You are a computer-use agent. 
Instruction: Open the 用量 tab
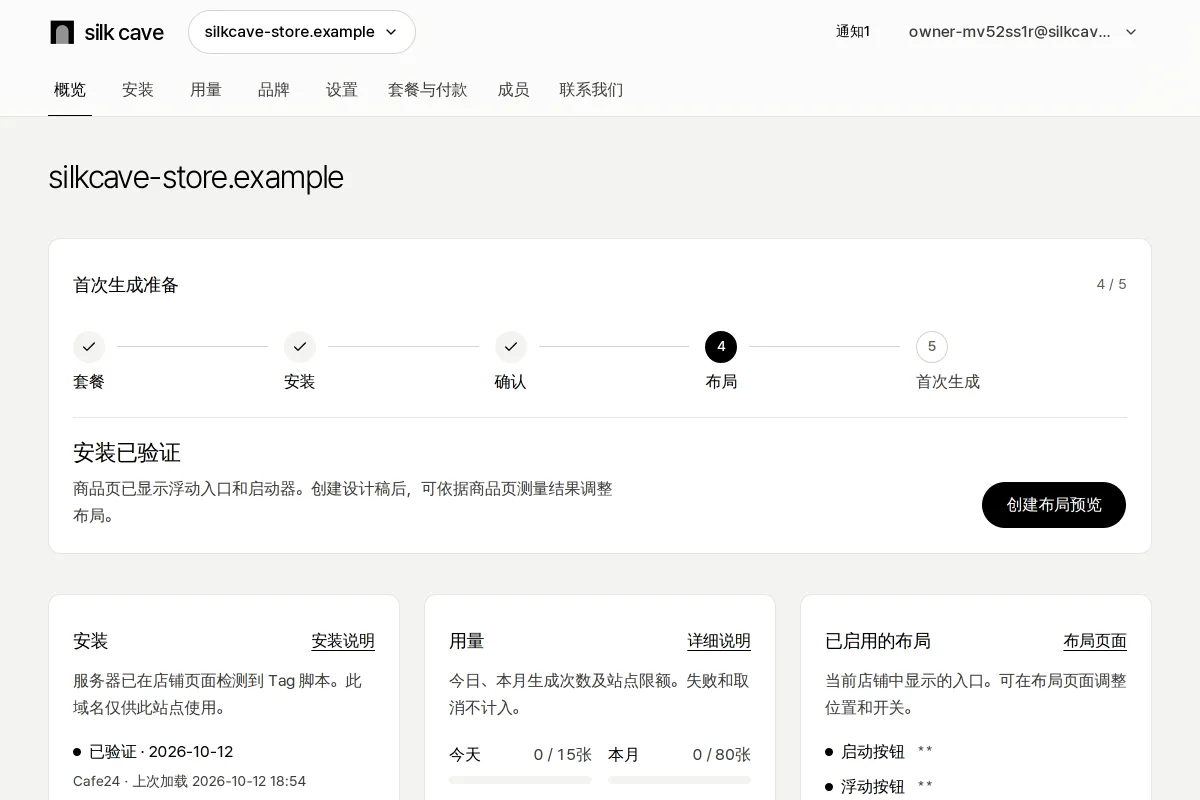coord(206,90)
